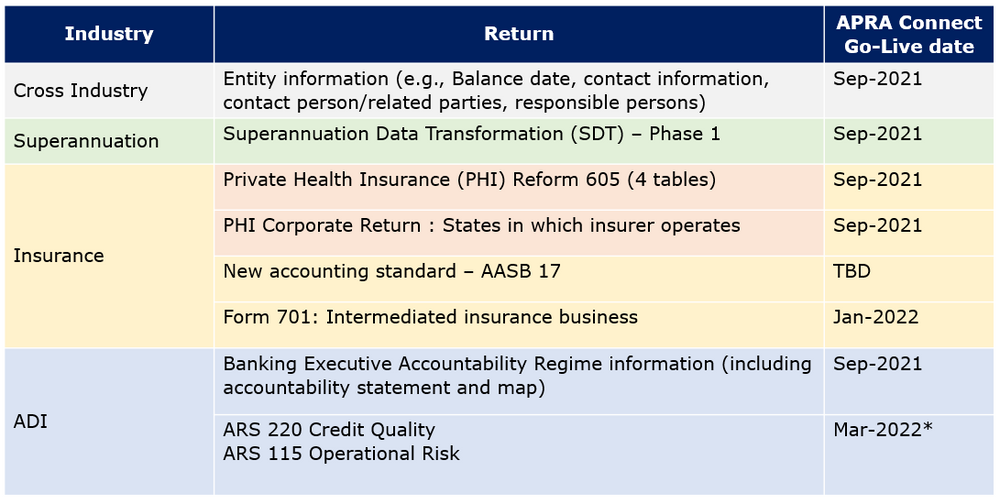Click the Industry column header
The width and height of the screenshot is (1000, 503).
(x=109, y=34)
